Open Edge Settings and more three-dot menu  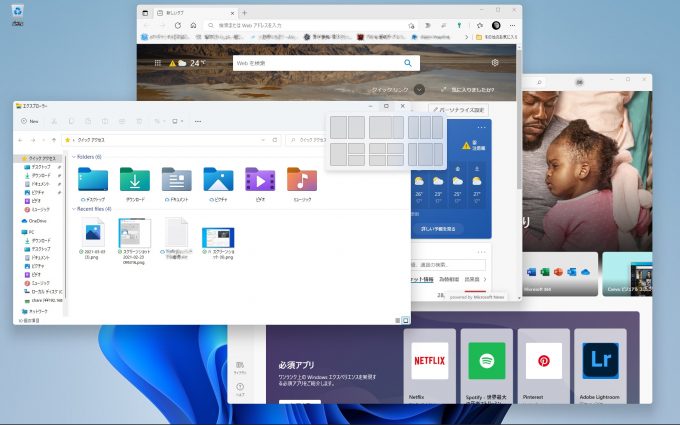pyautogui.click(x=513, y=26)
